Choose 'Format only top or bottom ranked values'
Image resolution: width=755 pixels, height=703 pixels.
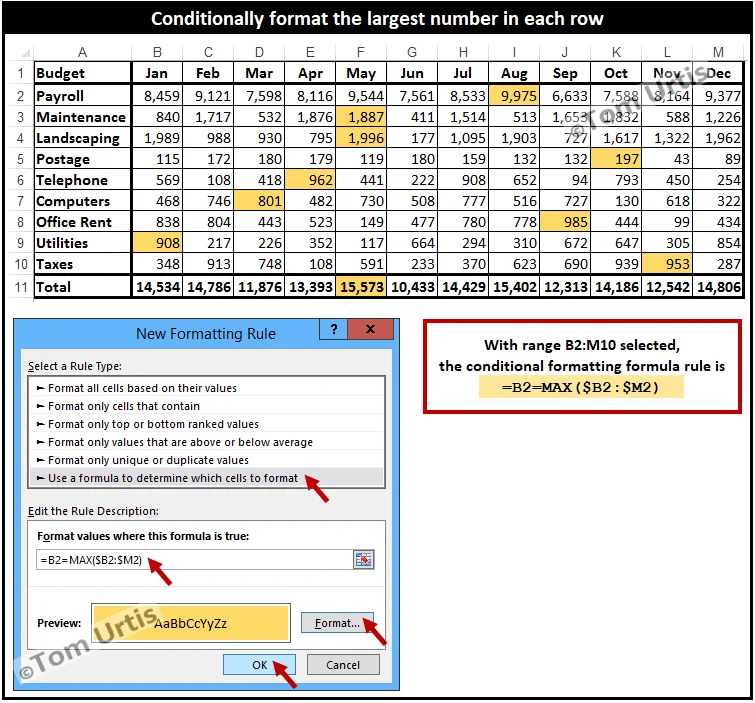[207, 424]
